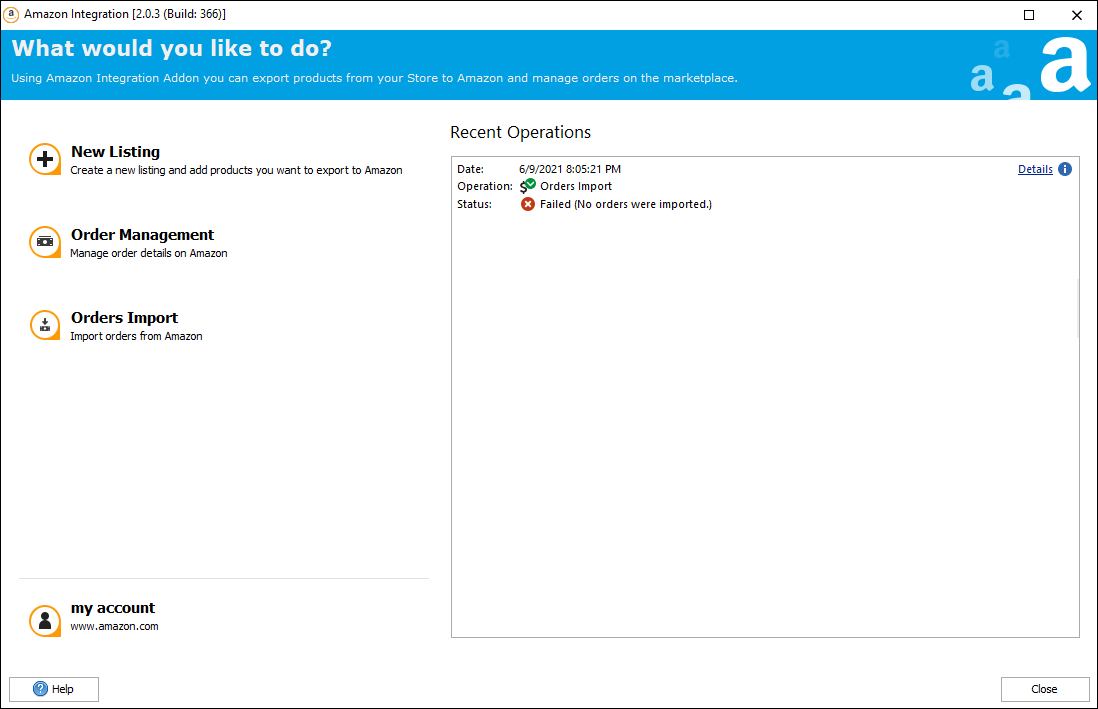Viewport: 1098px width, 709px height.
Task: Close the window using the title bar X
Action: pos(1076,15)
